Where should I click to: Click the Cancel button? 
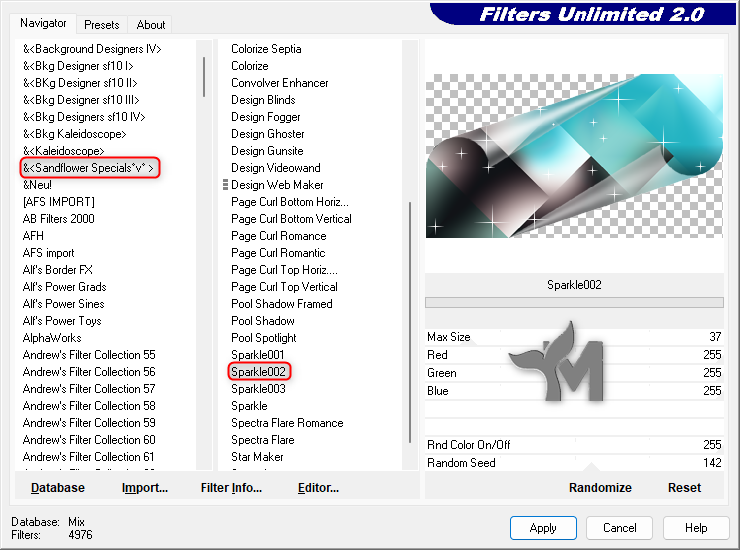620,528
